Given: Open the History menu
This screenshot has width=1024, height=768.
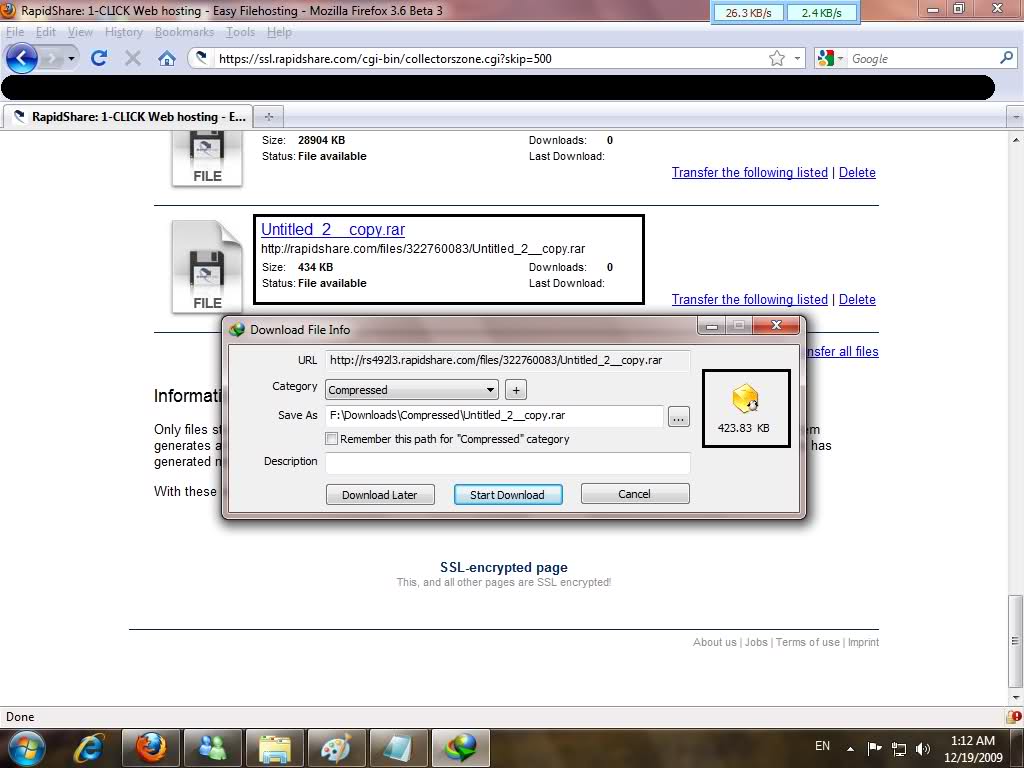Looking at the screenshot, I should (123, 32).
